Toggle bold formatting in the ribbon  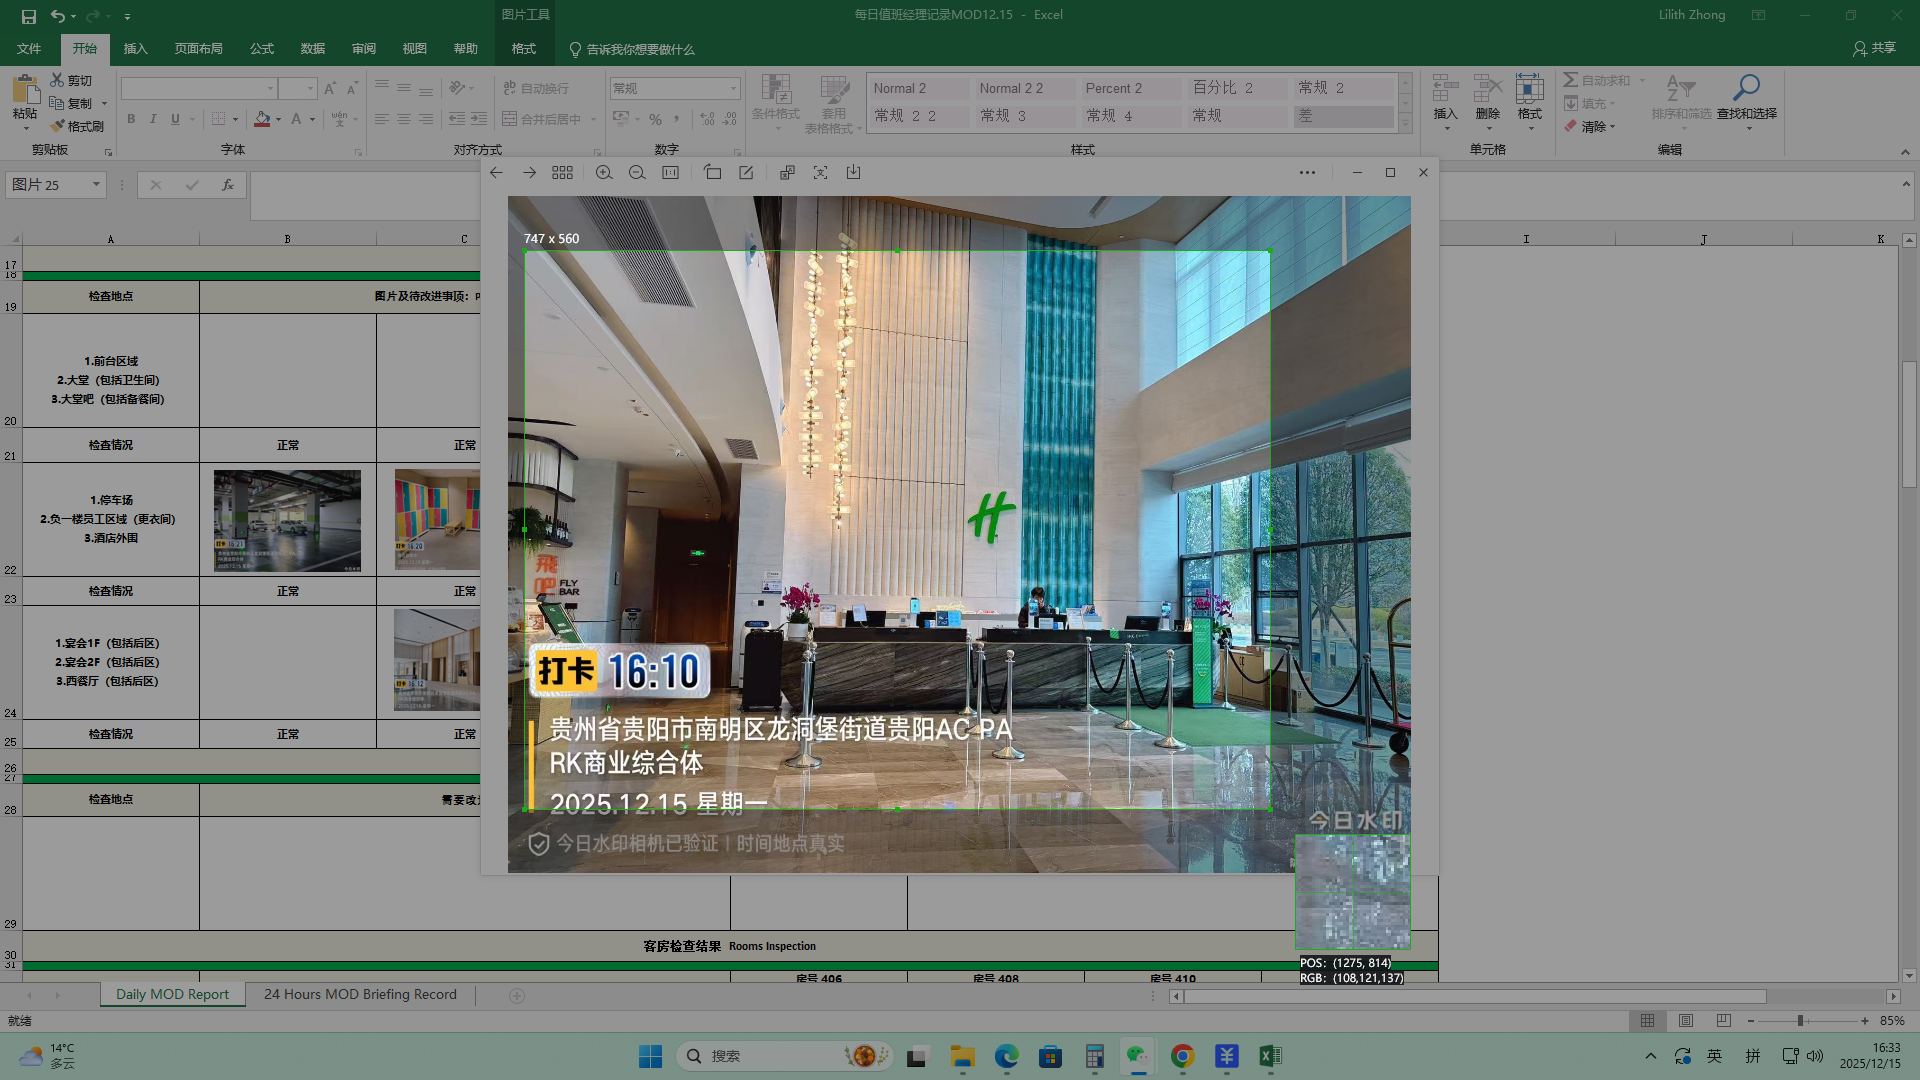pyautogui.click(x=131, y=119)
